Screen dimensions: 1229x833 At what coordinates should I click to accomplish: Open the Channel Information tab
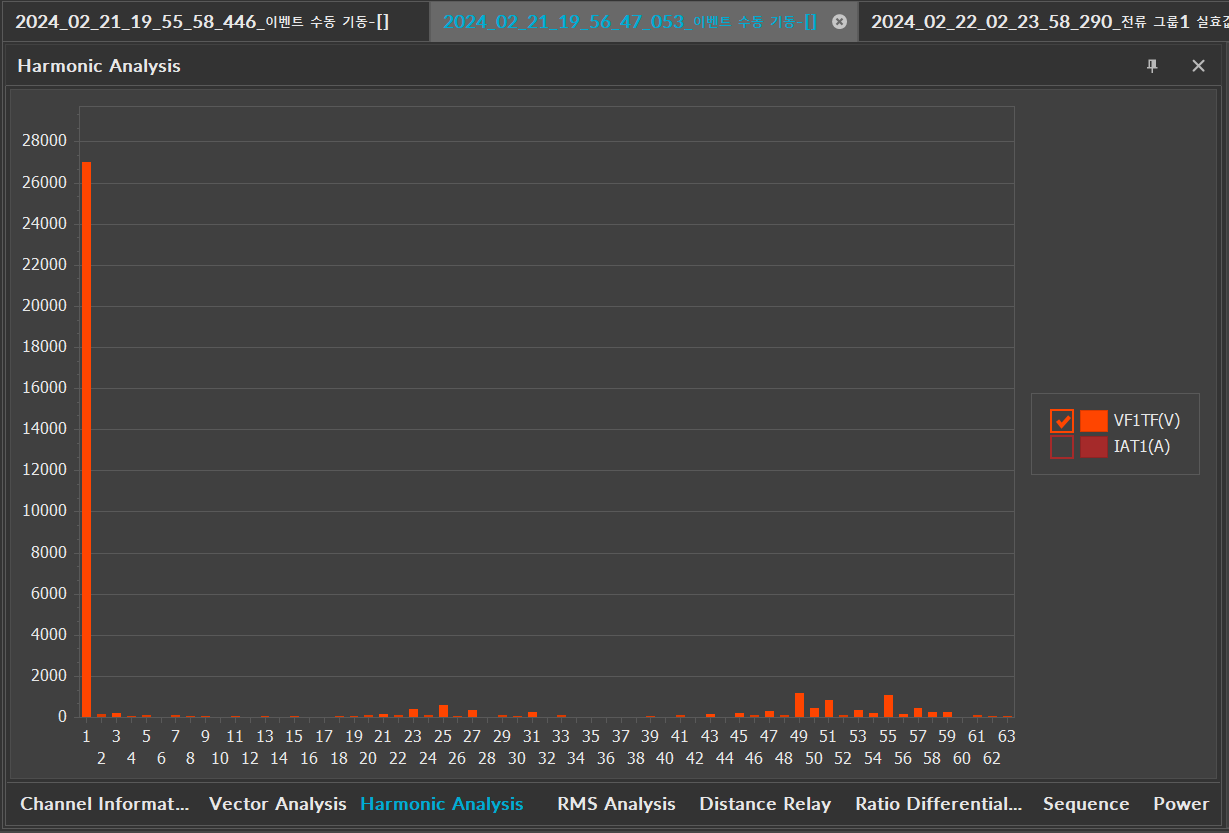click(104, 804)
